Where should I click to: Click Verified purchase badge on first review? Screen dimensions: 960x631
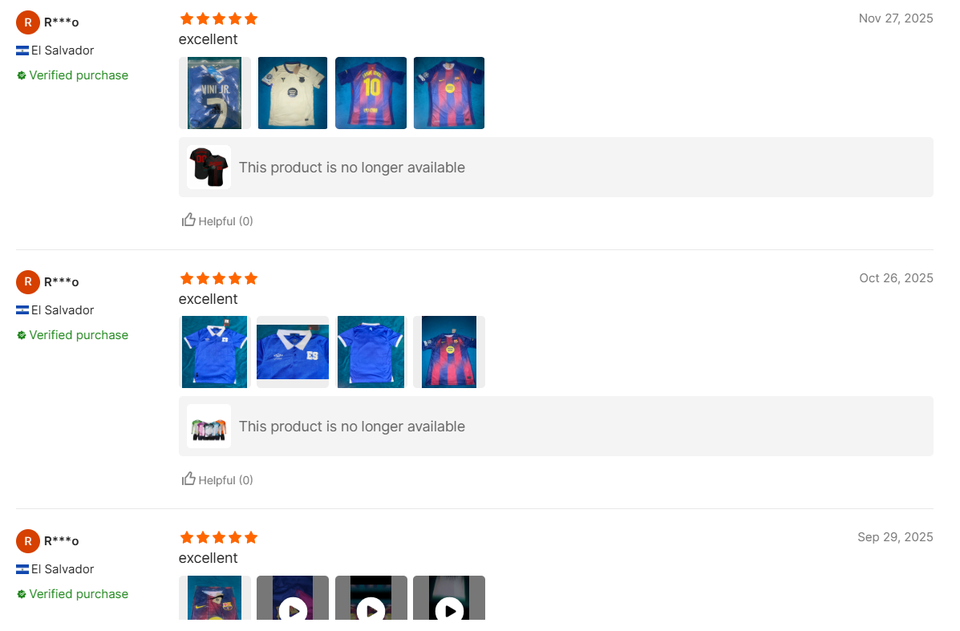tap(72, 75)
